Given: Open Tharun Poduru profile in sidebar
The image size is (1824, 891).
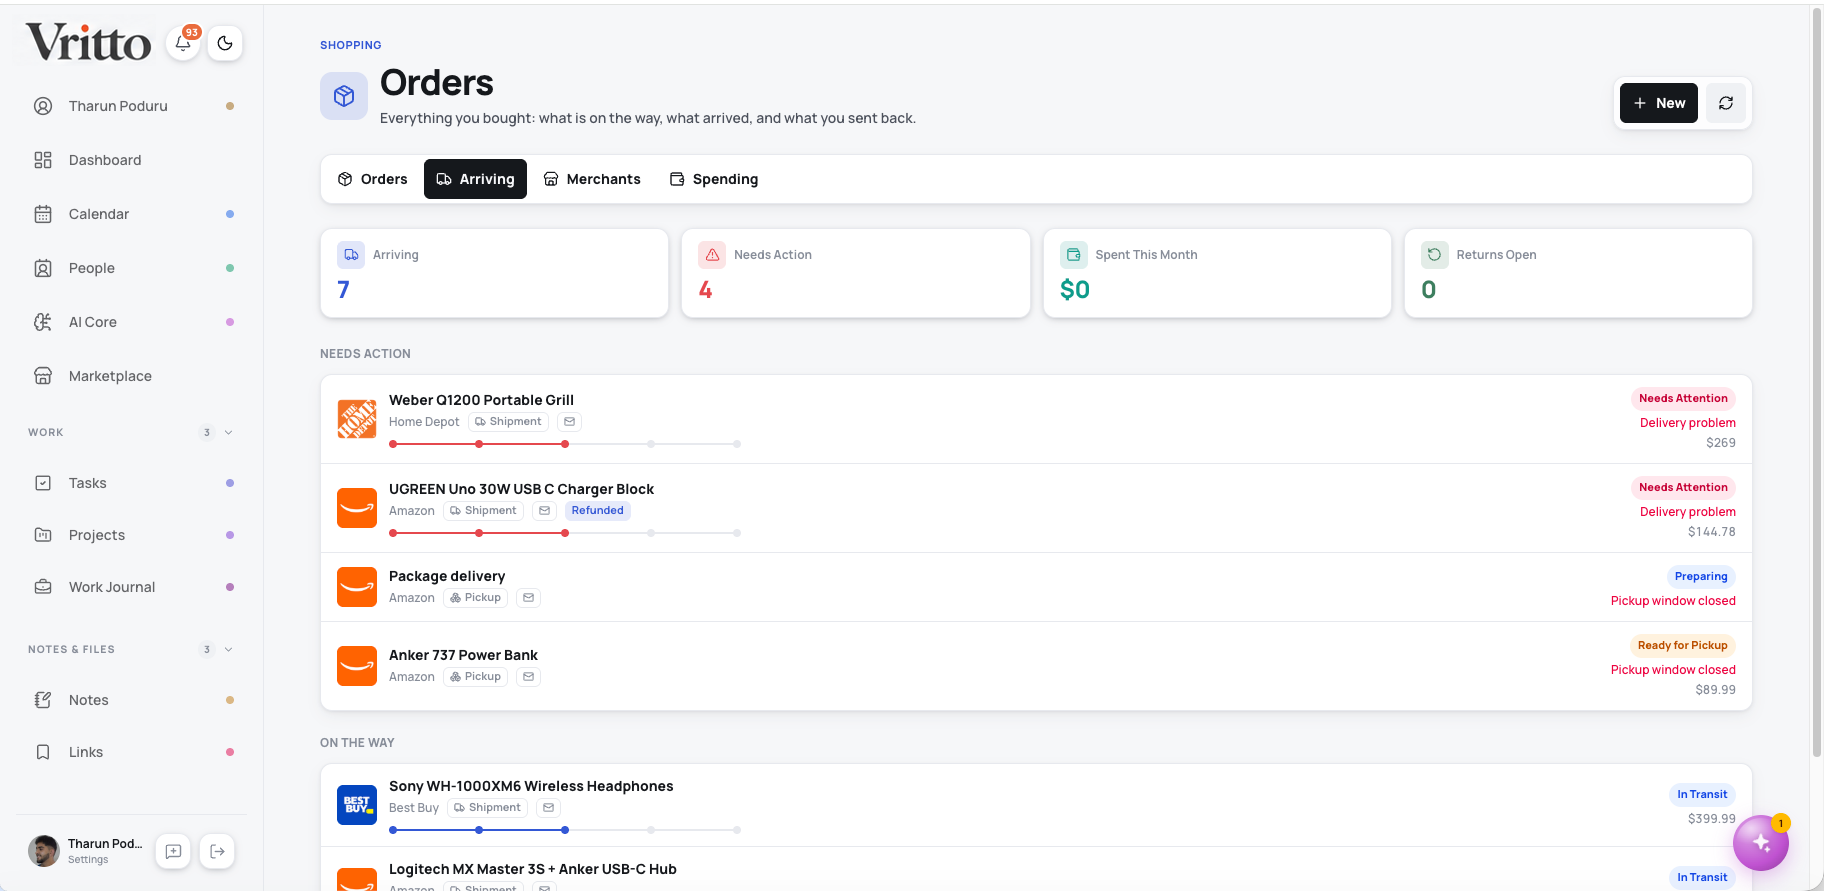Looking at the screenshot, I should coord(132,106).
